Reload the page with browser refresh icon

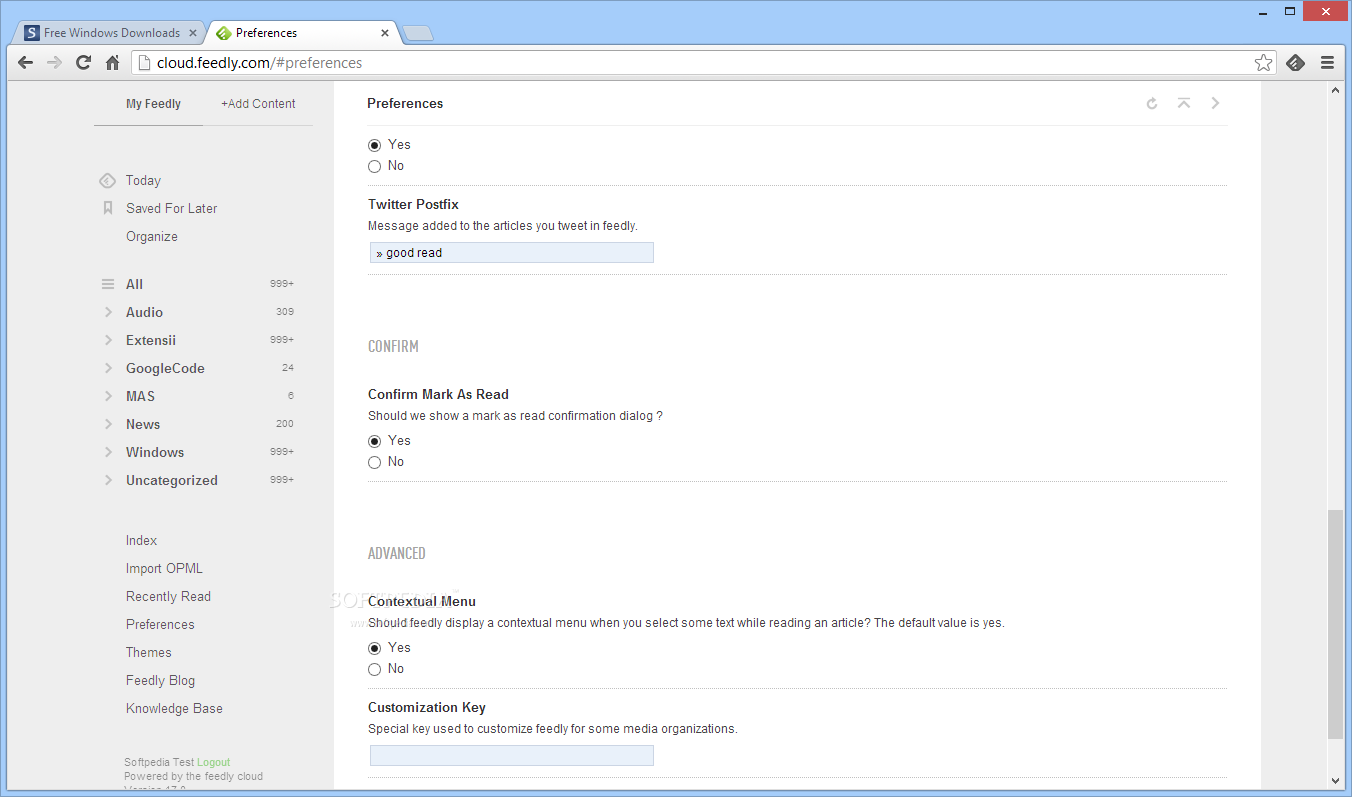click(84, 62)
